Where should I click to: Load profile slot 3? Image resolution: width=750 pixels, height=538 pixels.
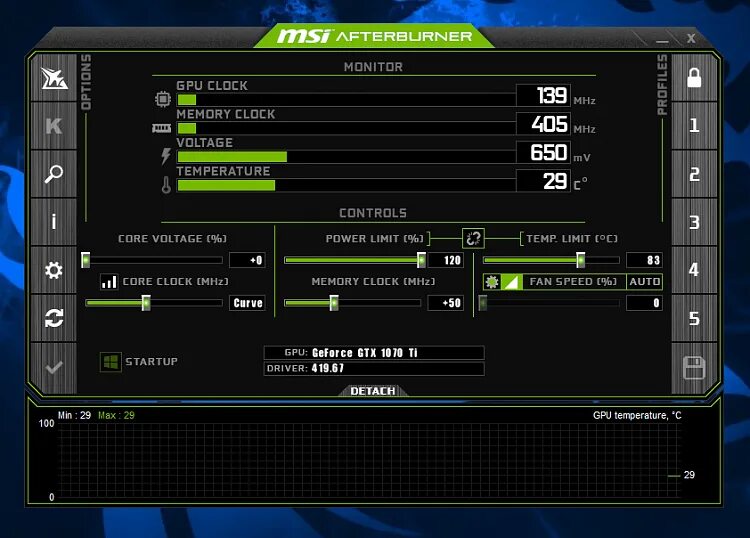click(x=694, y=222)
